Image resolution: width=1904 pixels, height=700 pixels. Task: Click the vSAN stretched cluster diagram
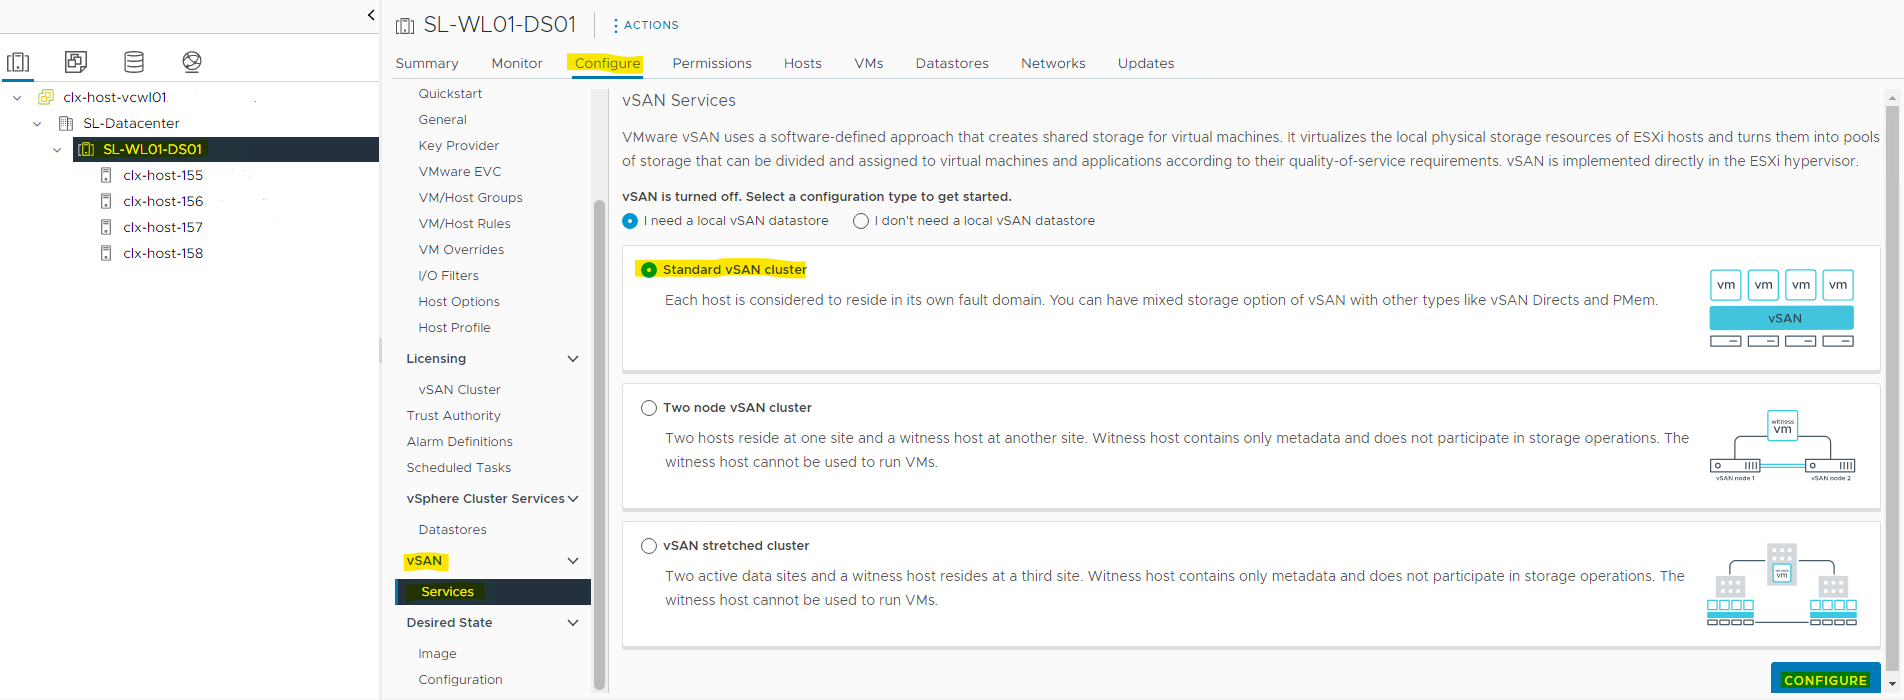(1782, 585)
